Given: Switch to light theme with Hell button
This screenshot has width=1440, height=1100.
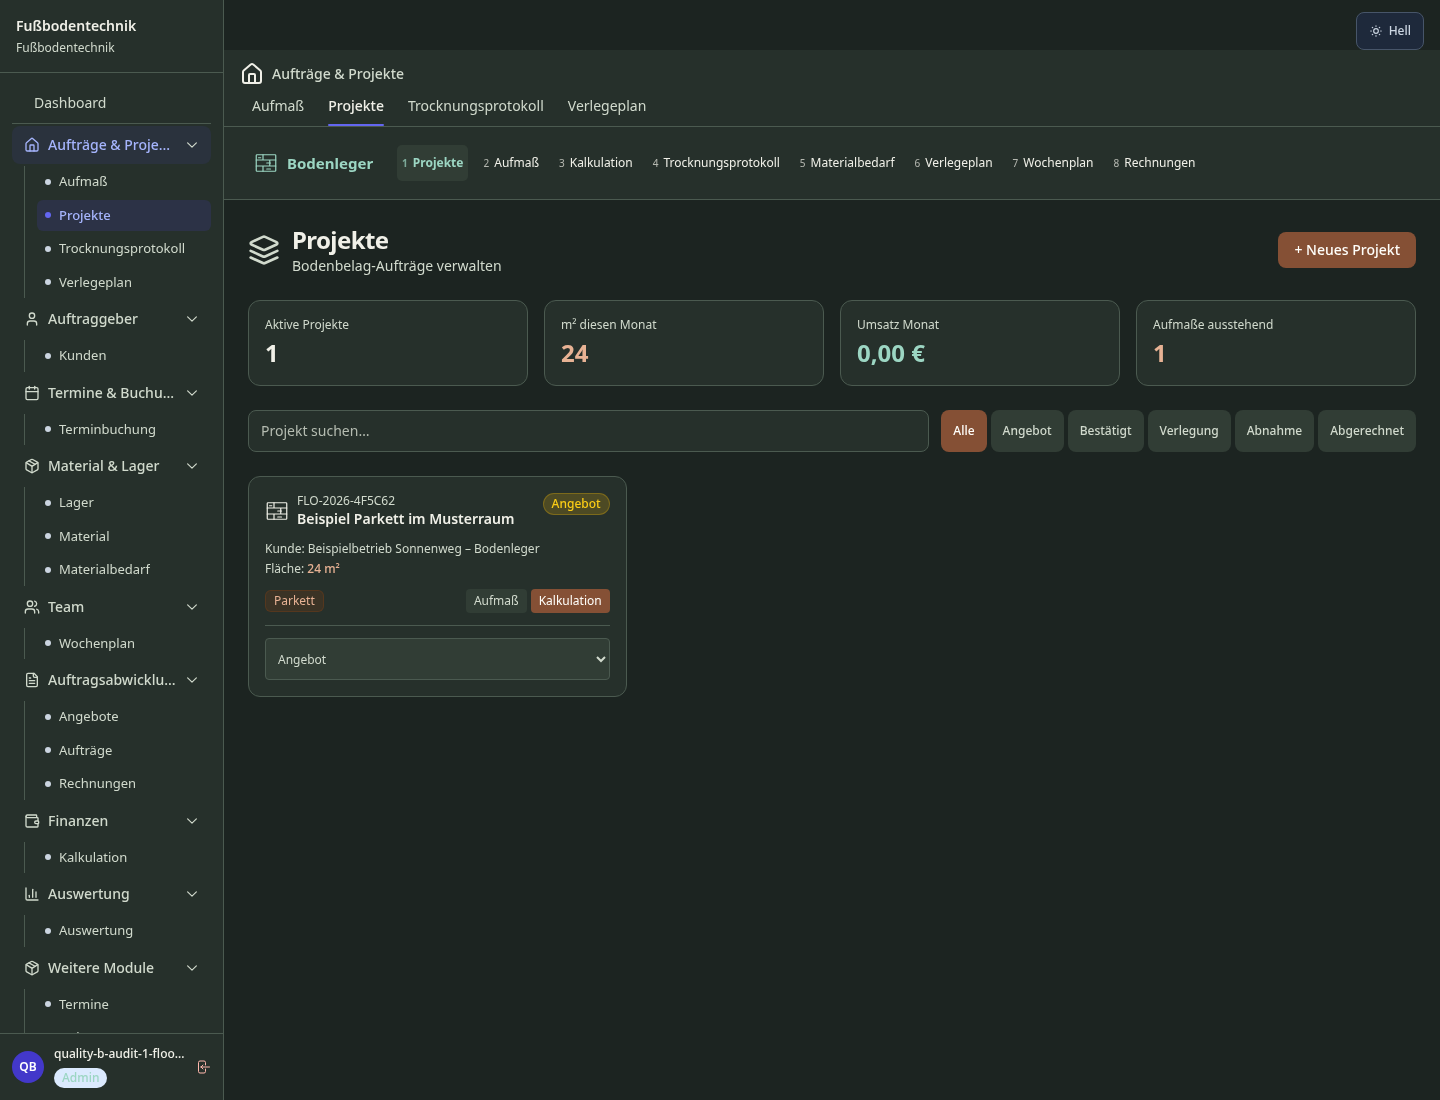Looking at the screenshot, I should [x=1390, y=31].
